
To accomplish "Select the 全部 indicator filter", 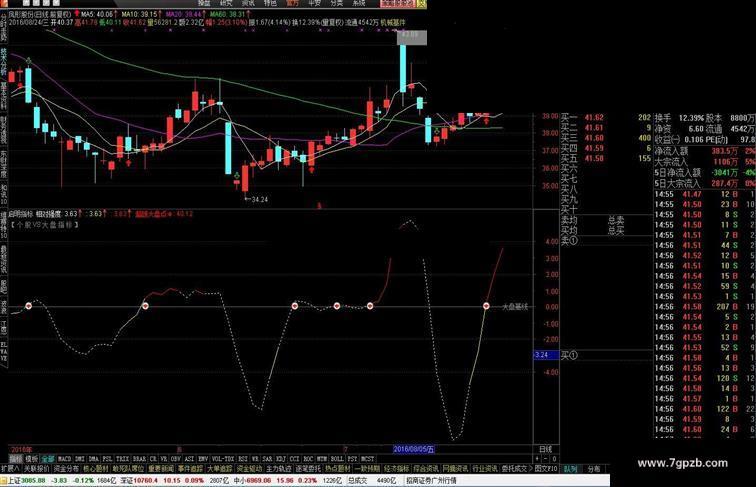I will (48, 459).
